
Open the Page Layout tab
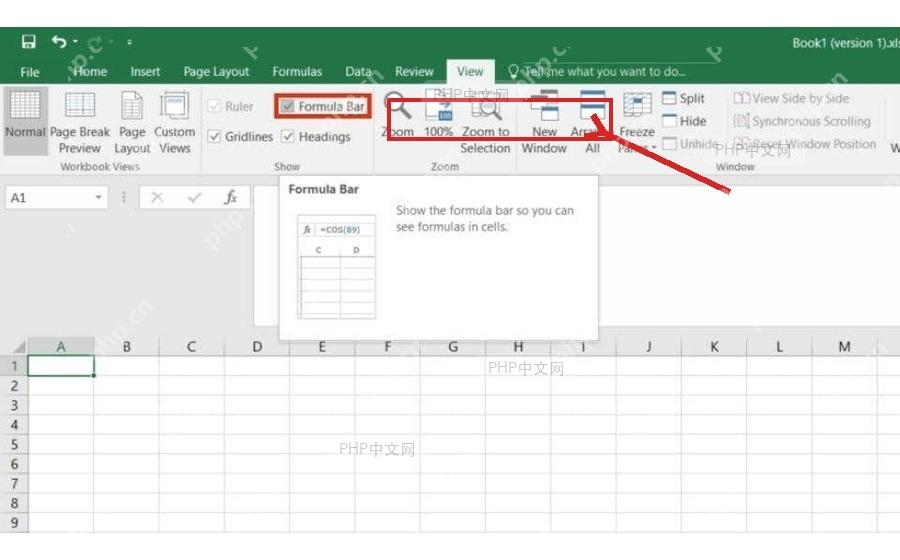click(x=216, y=72)
